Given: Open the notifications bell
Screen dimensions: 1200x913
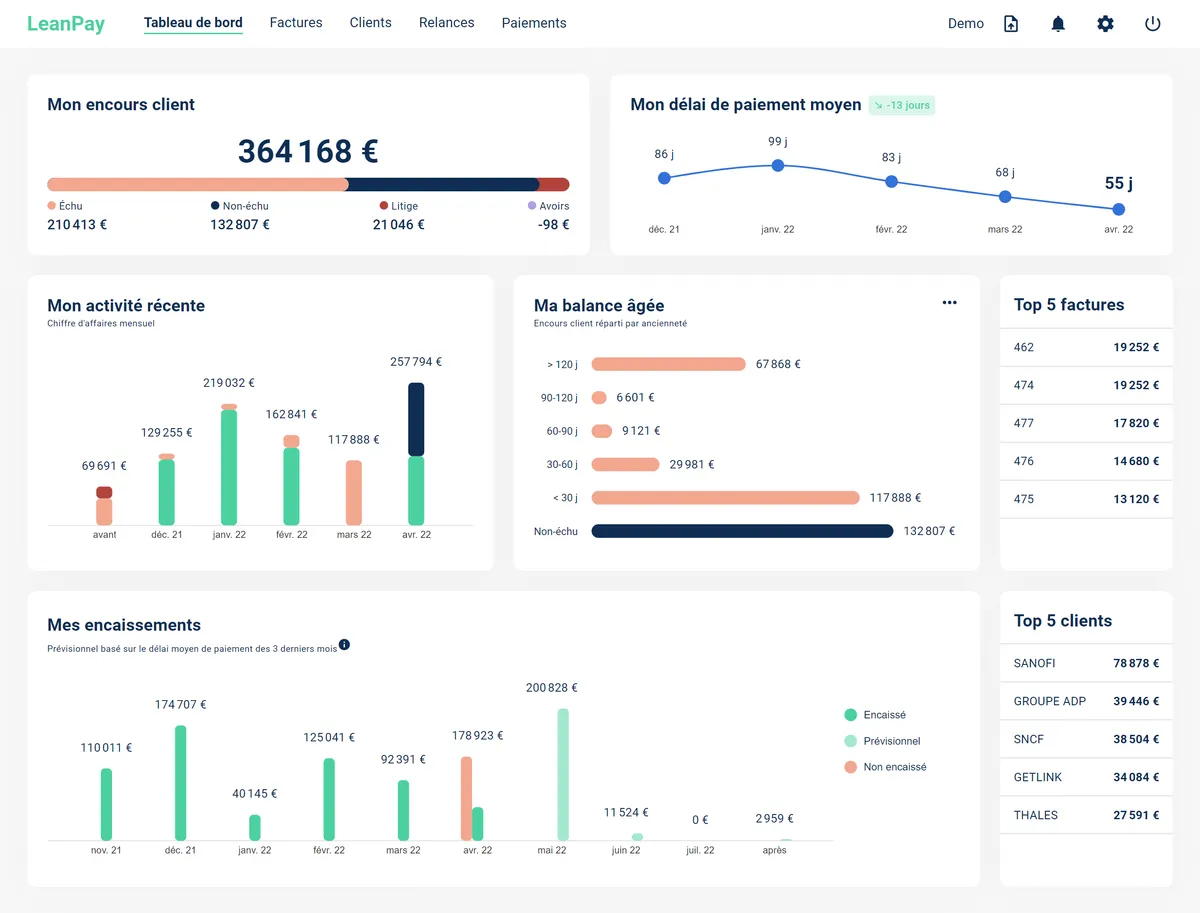Looking at the screenshot, I should tap(1058, 24).
